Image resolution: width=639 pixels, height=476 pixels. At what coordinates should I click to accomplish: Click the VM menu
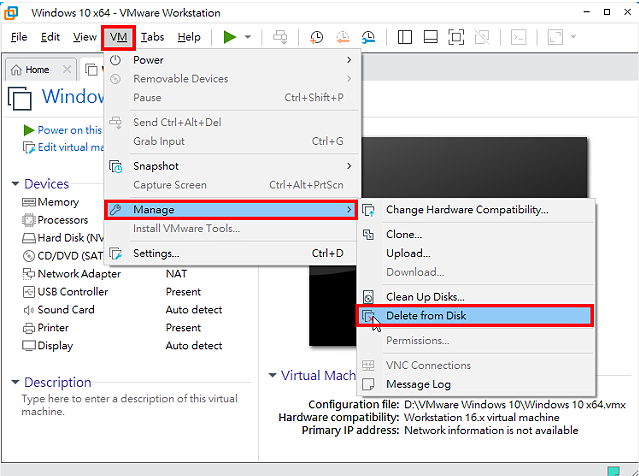click(118, 37)
